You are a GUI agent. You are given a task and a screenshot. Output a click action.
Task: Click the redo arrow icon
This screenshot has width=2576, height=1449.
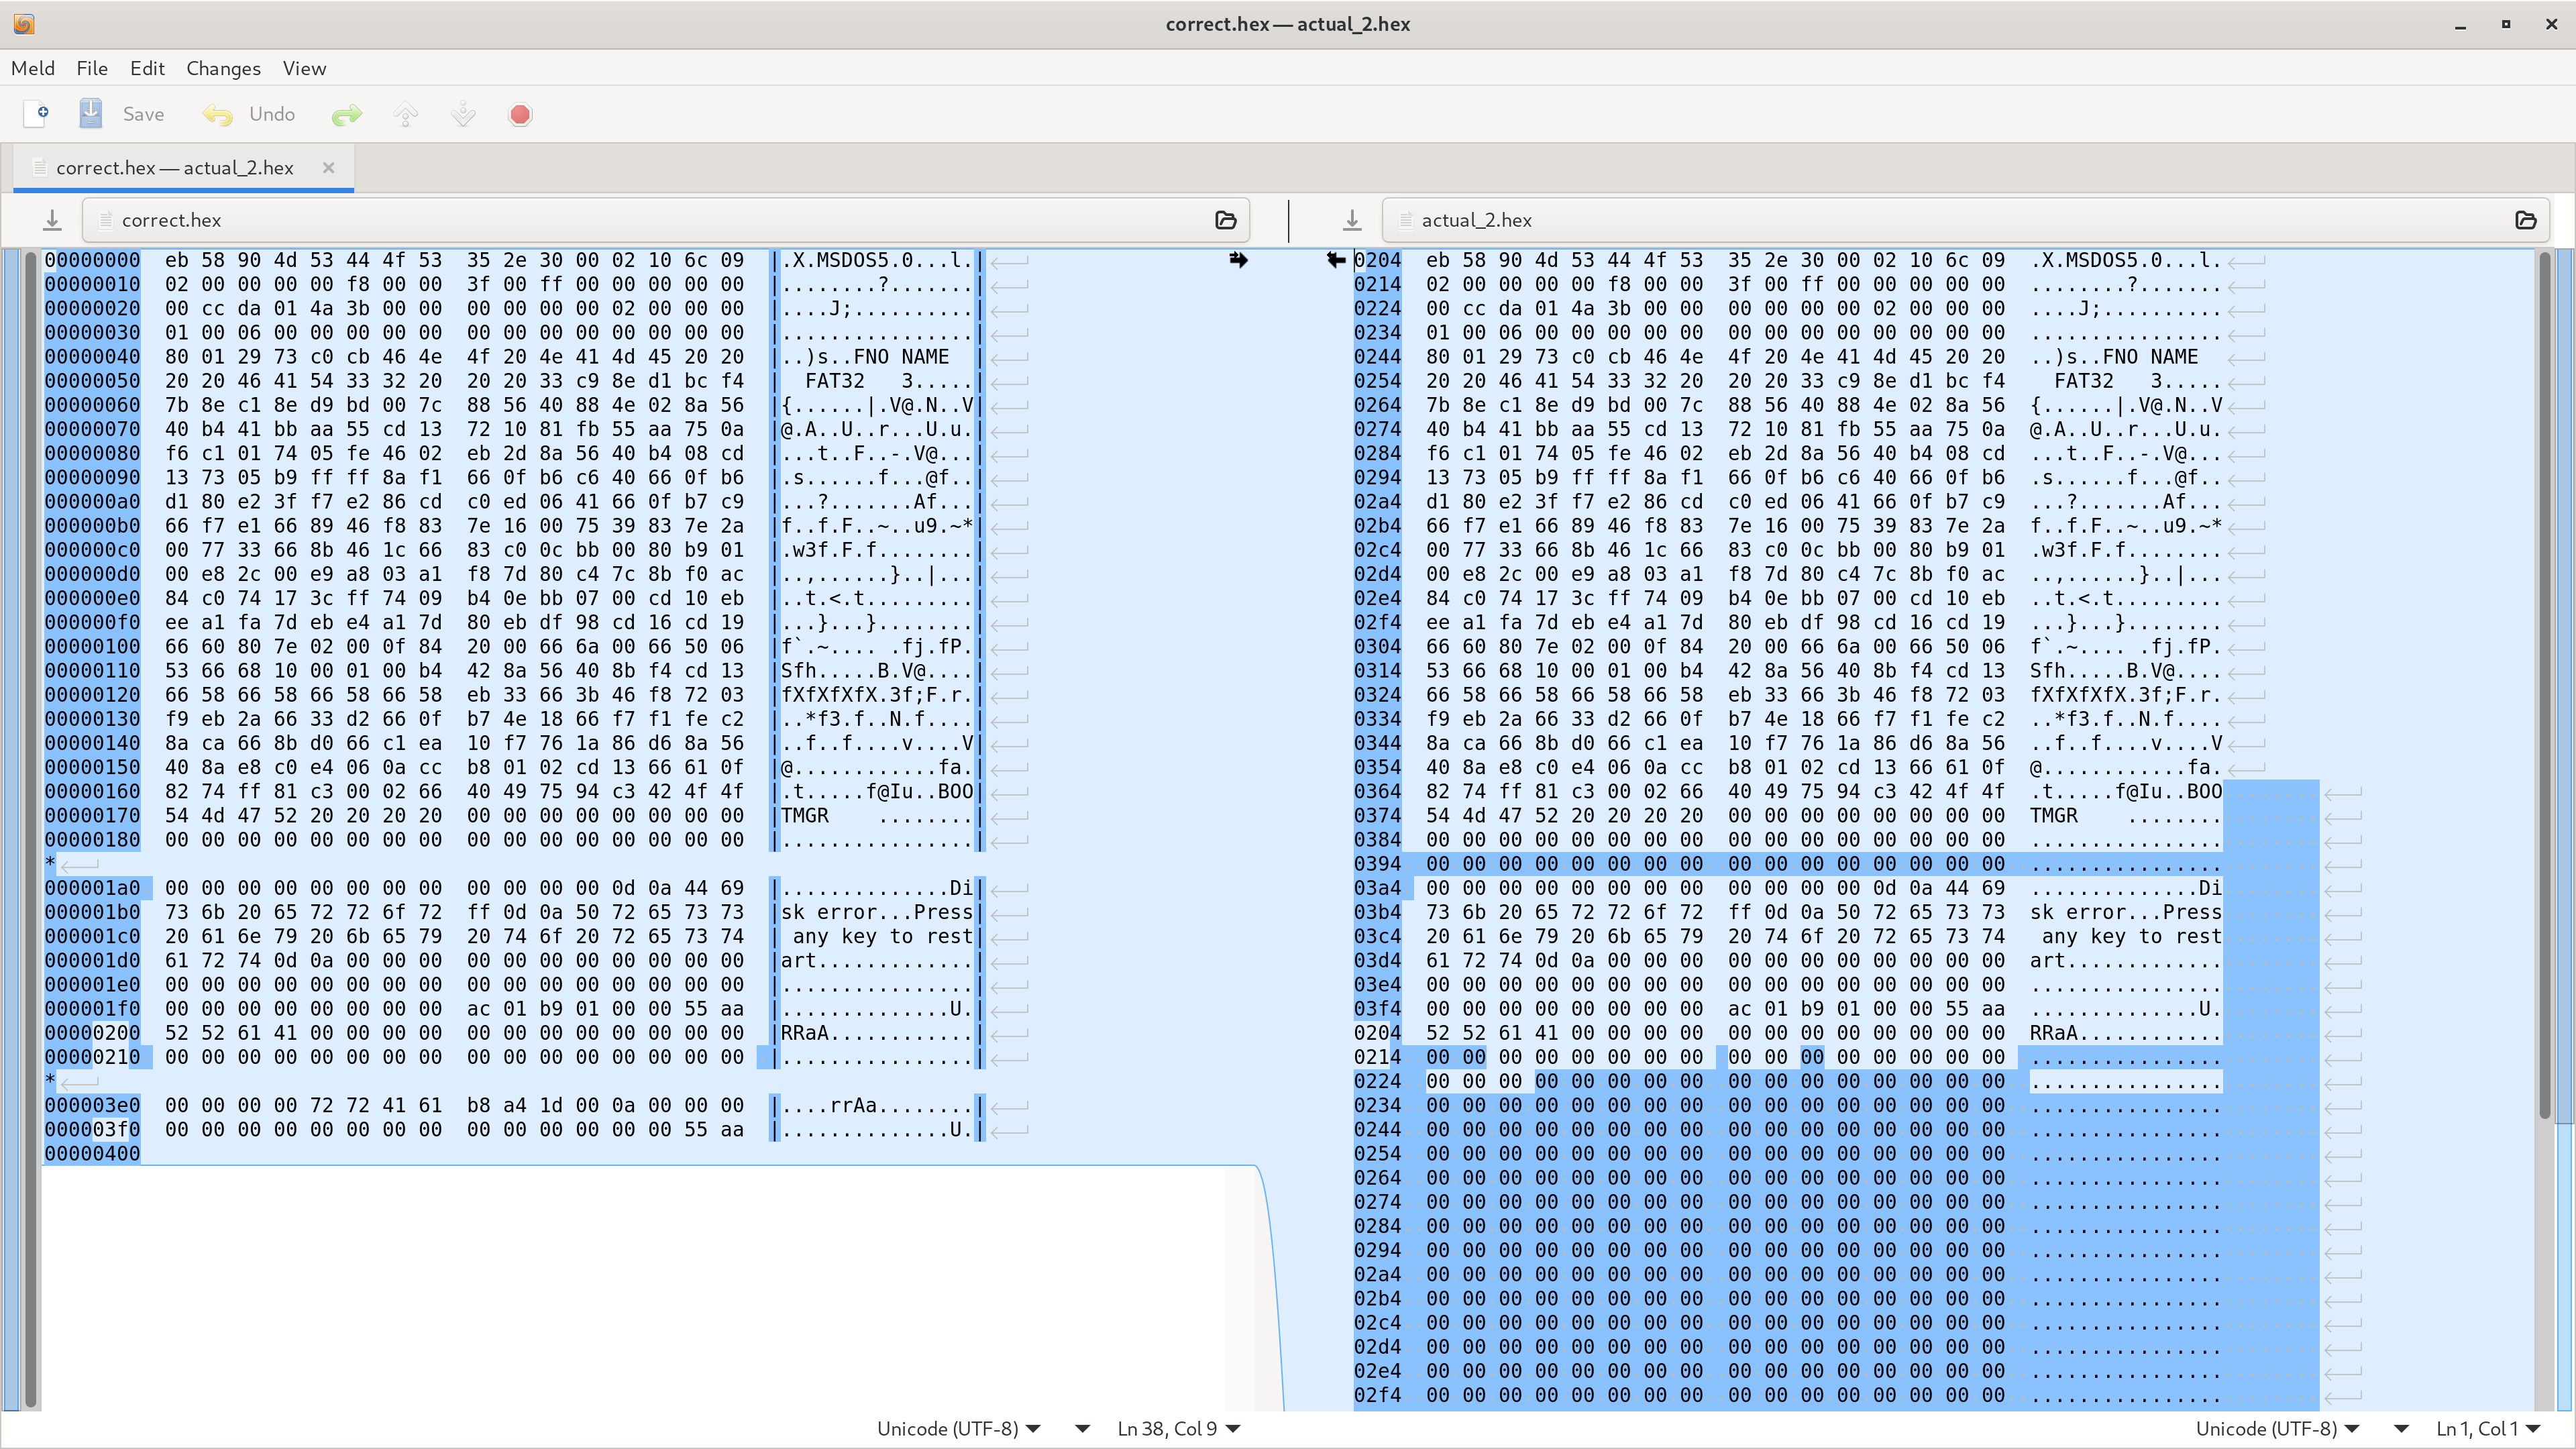346,115
